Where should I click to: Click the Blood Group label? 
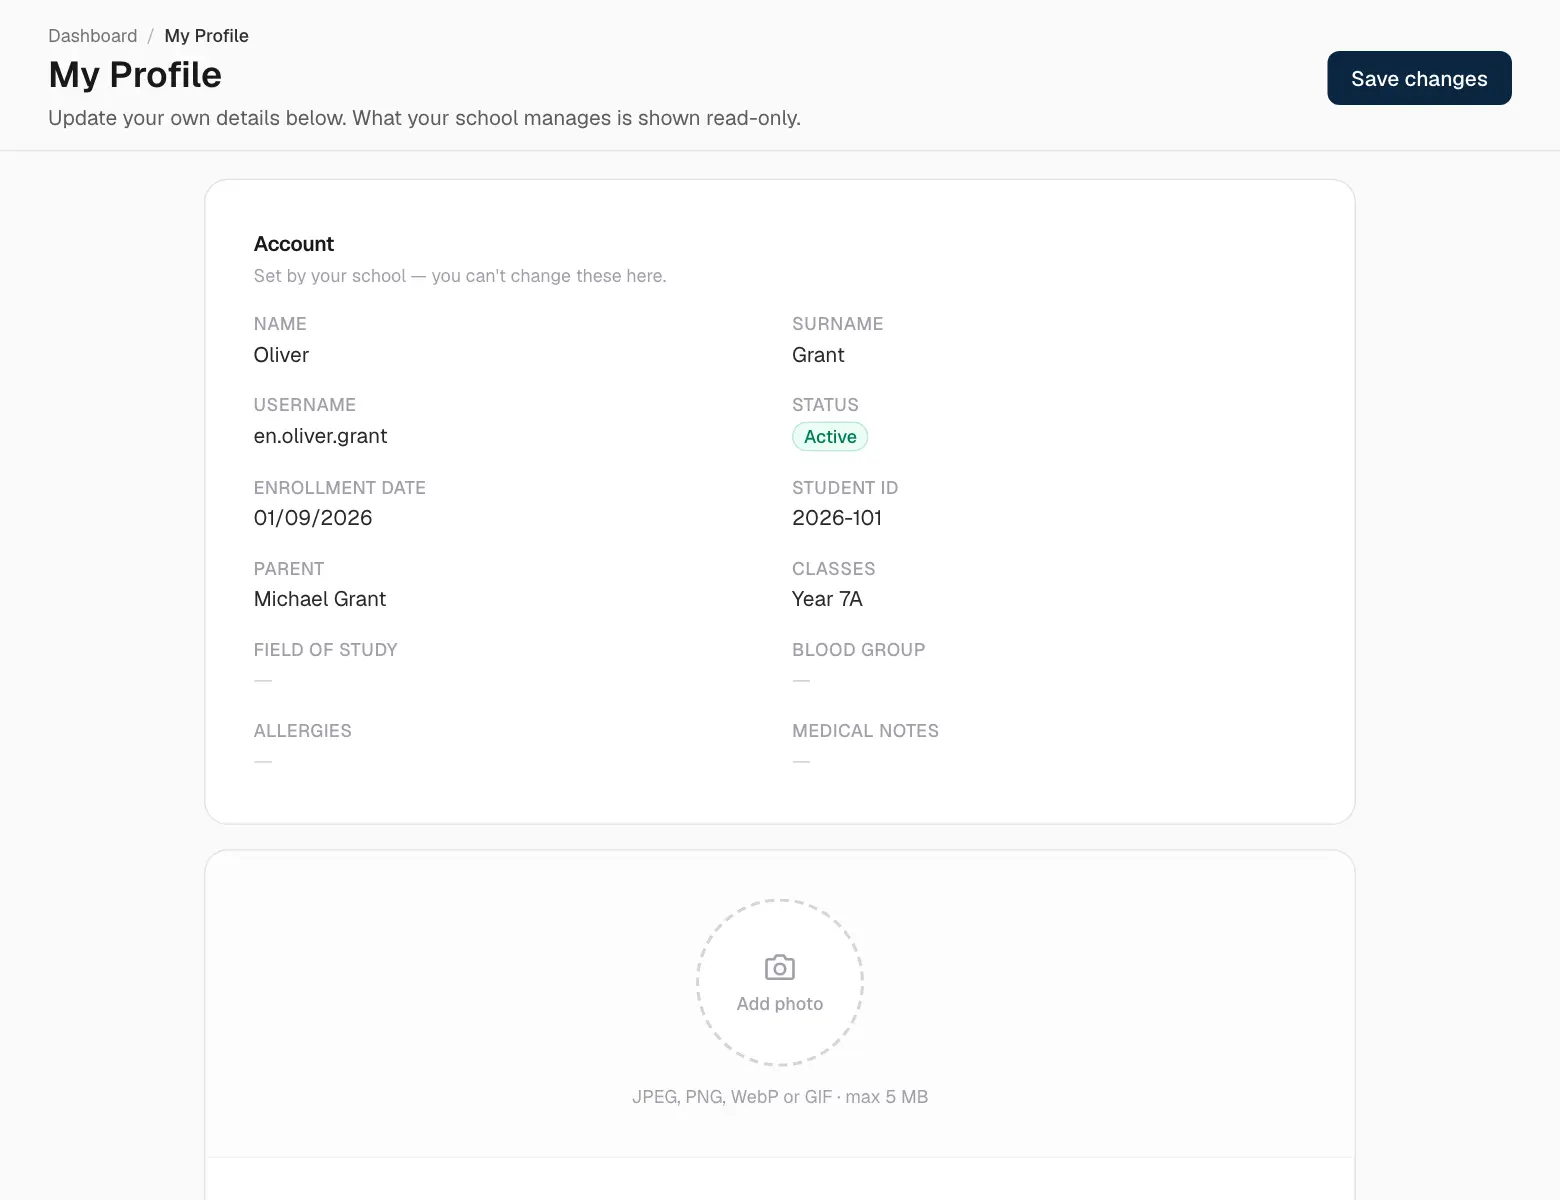[858, 650]
